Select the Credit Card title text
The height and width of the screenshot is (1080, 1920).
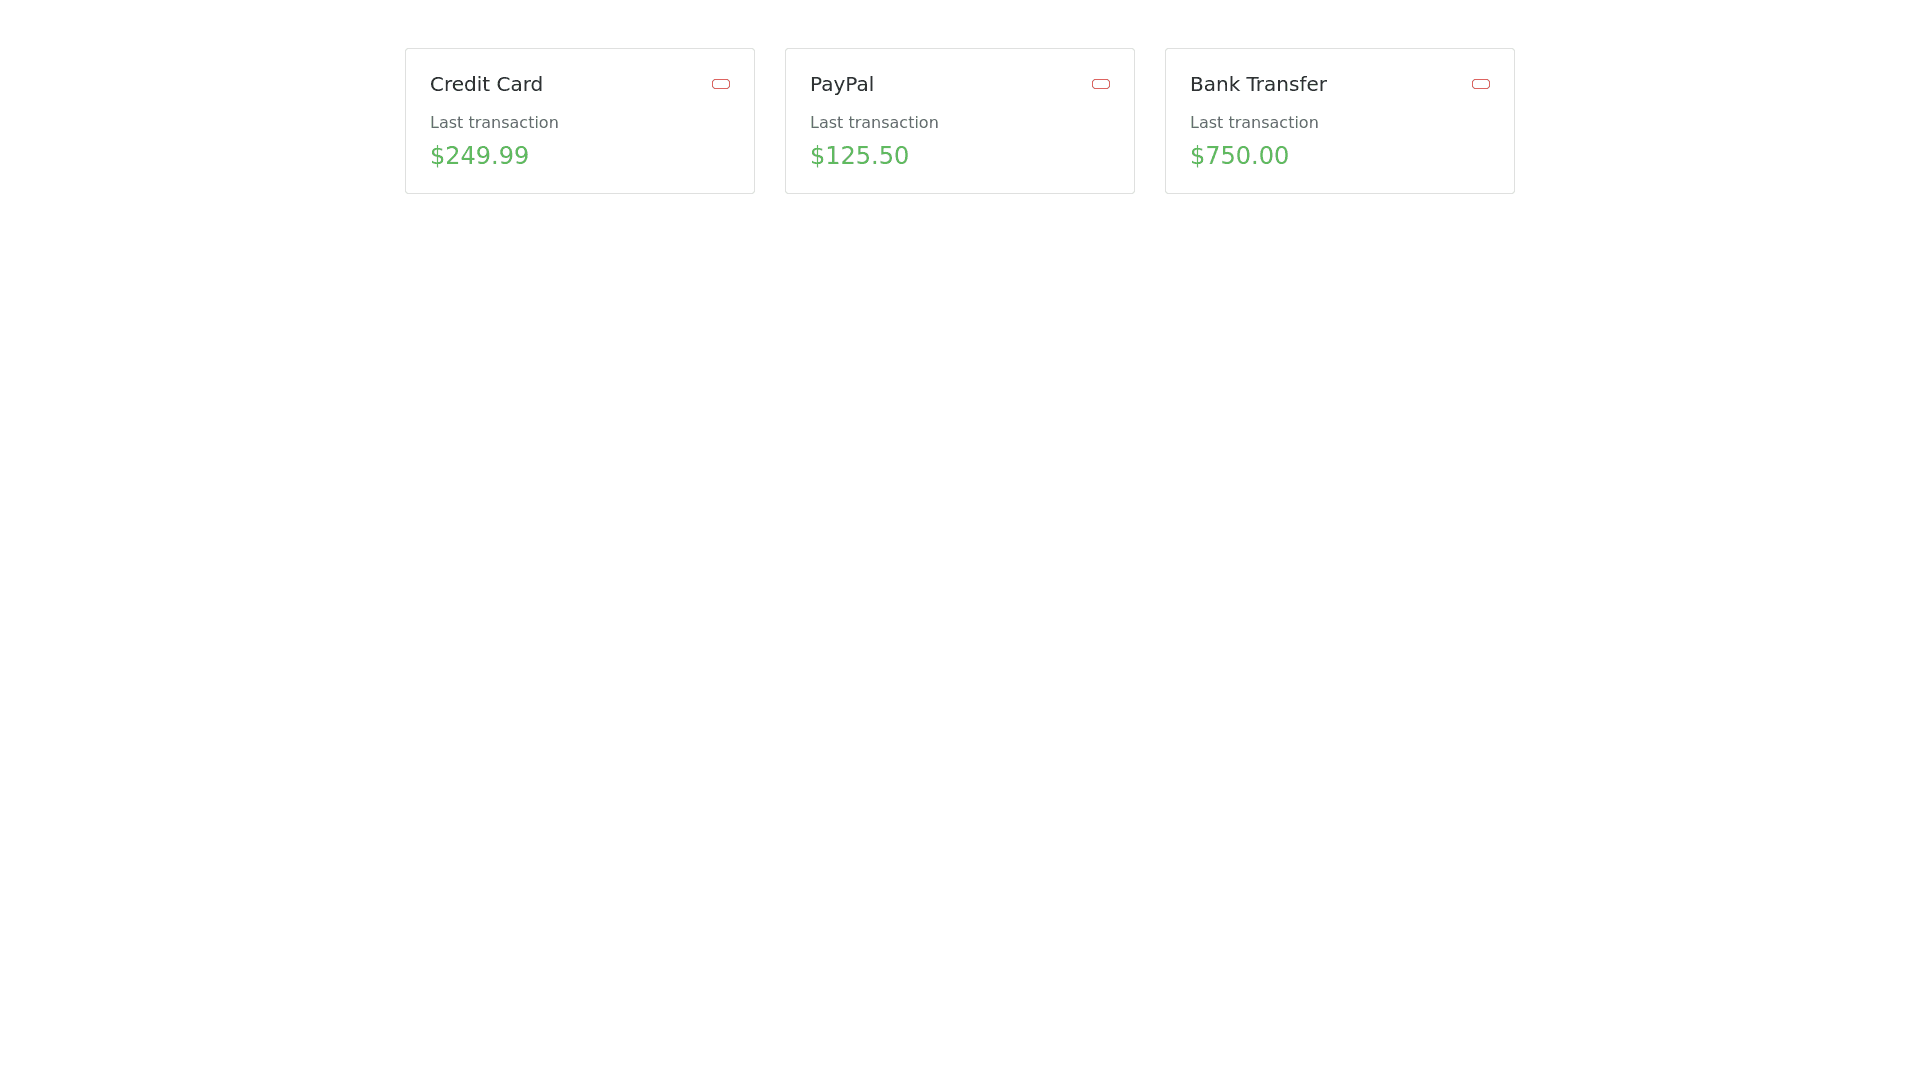pos(486,84)
